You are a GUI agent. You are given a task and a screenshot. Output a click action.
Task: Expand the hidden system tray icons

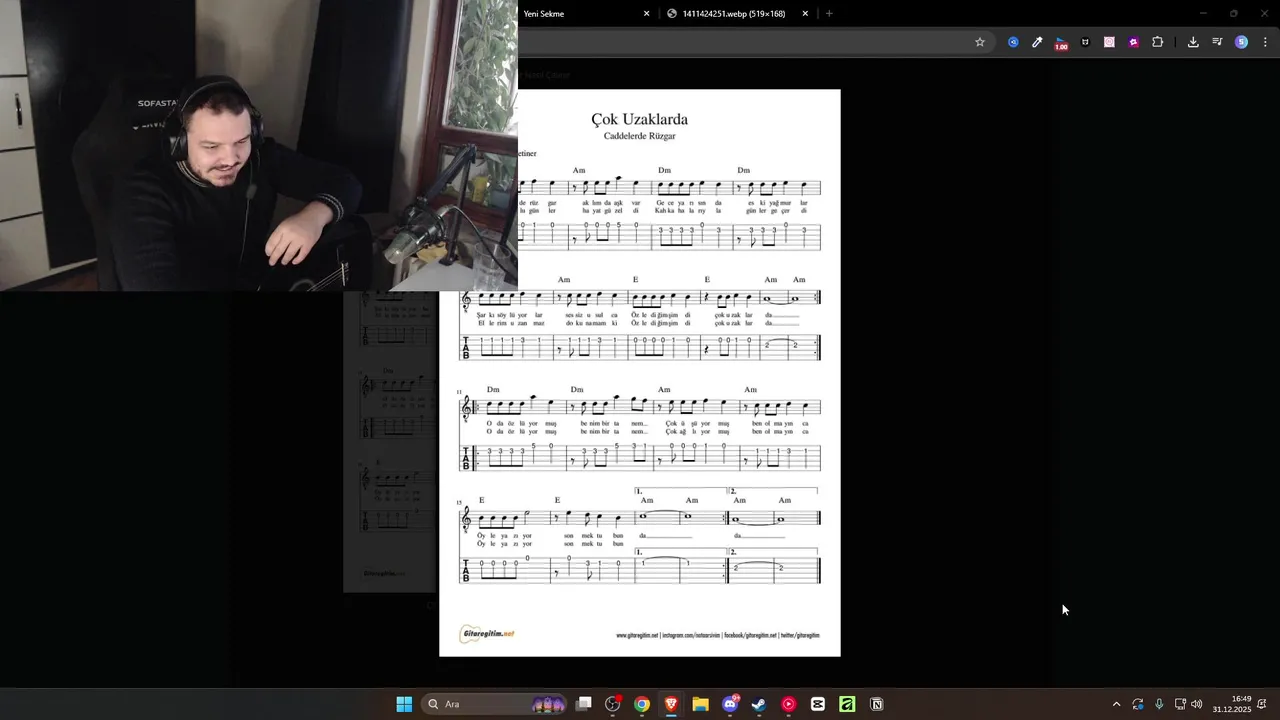pyautogui.click(x=1116, y=704)
